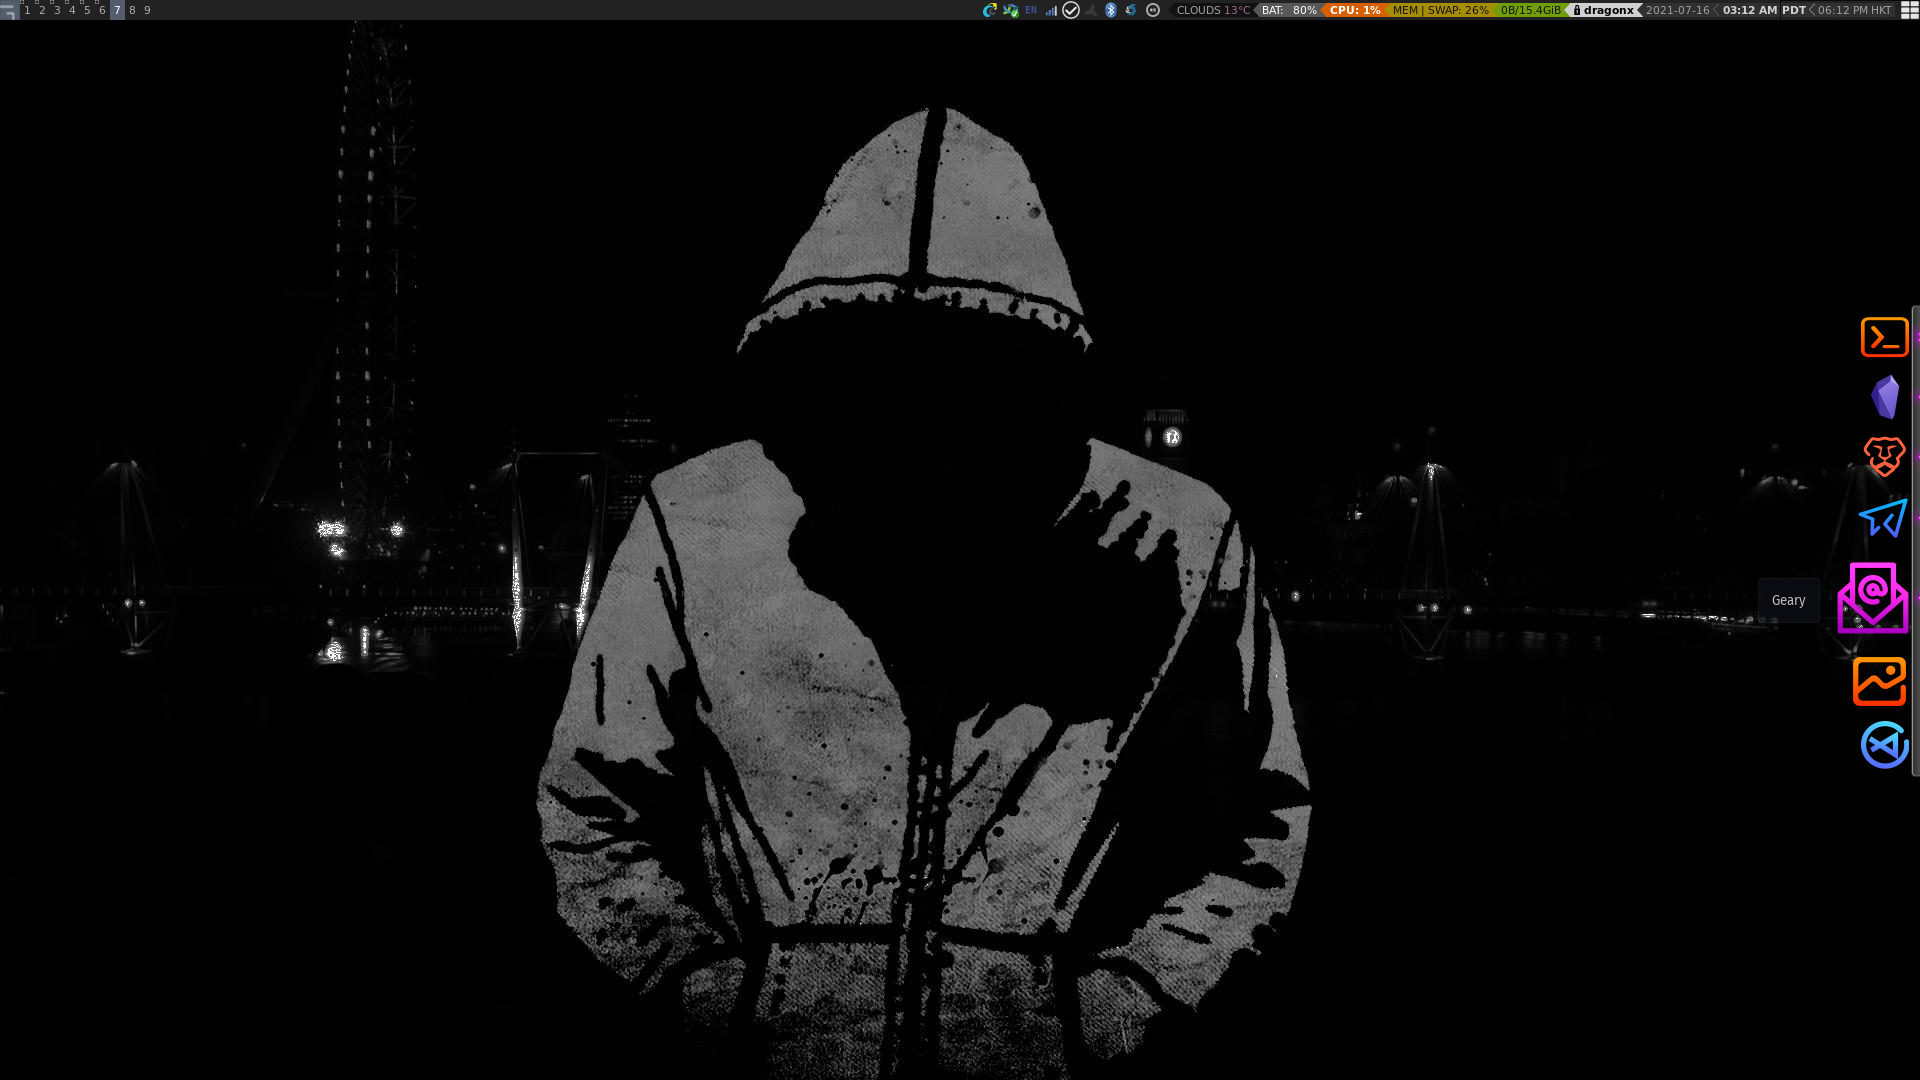Open Brave browser lion icon
This screenshot has height=1080, width=1920.
[x=1884, y=457]
